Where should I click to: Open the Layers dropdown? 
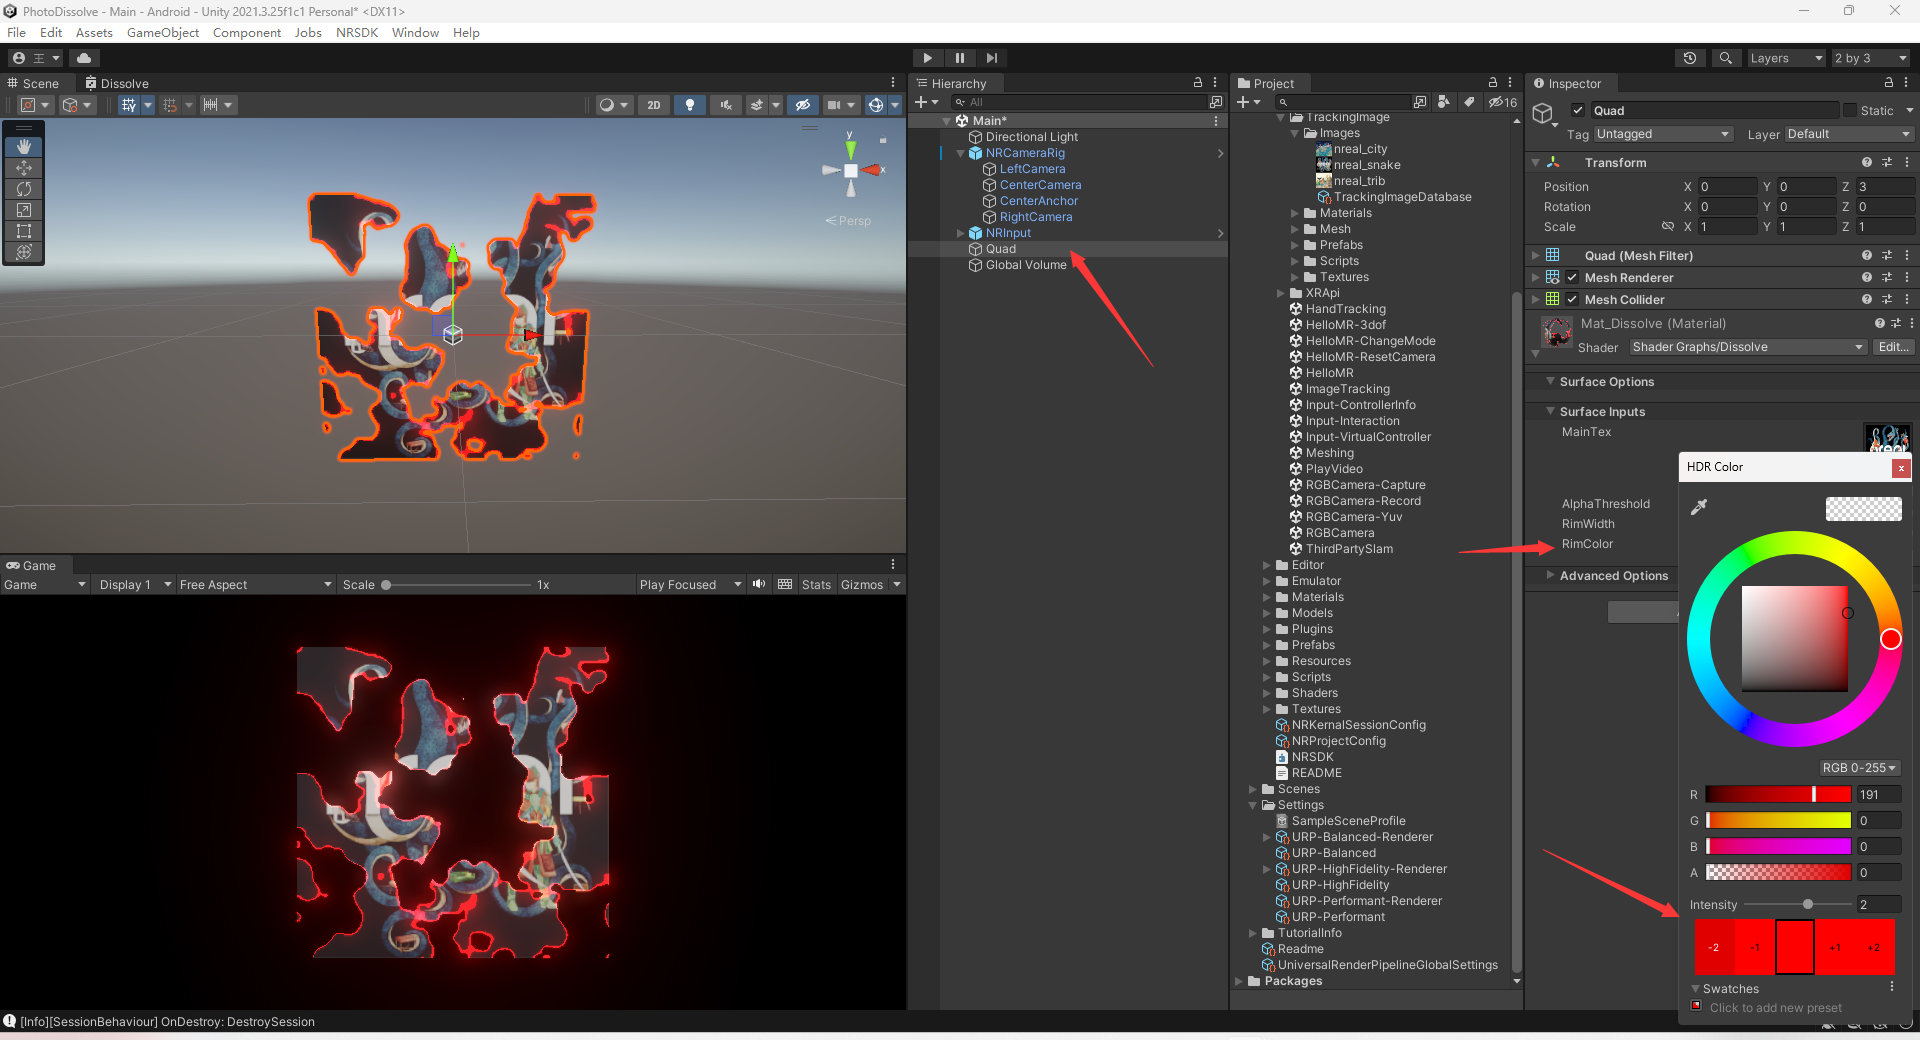click(1786, 58)
